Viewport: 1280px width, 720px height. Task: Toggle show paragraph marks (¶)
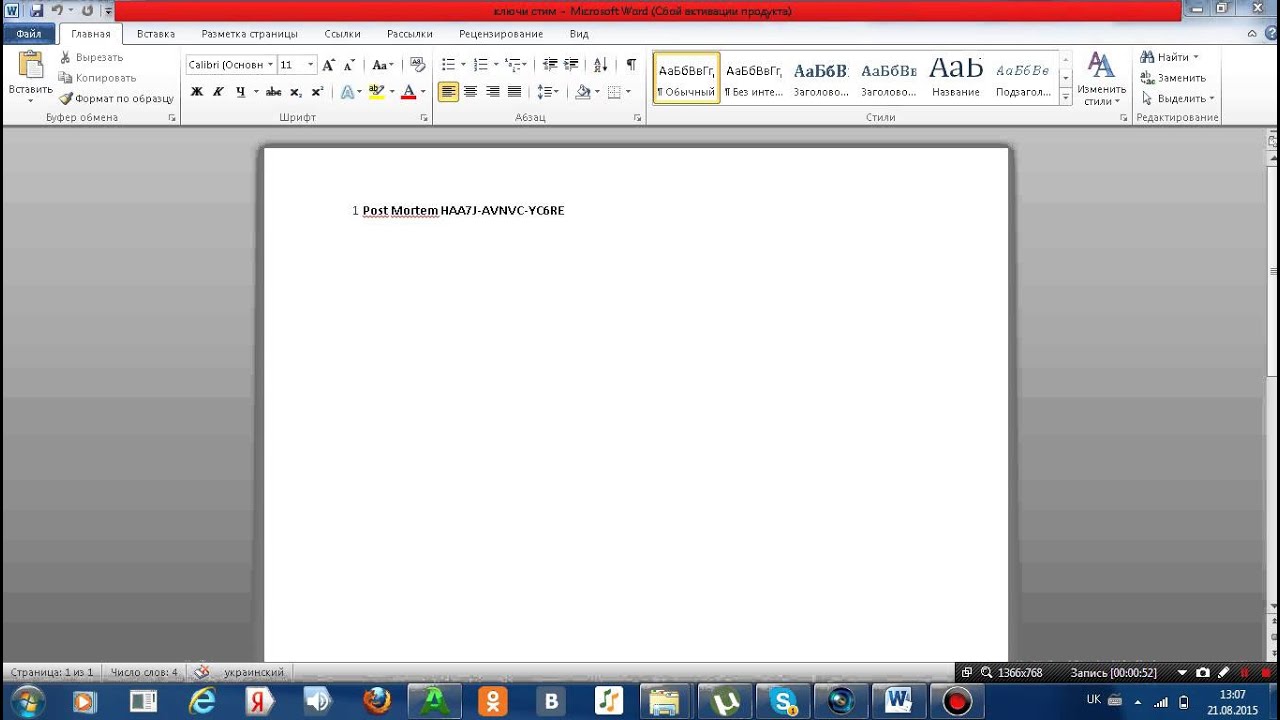click(x=631, y=64)
